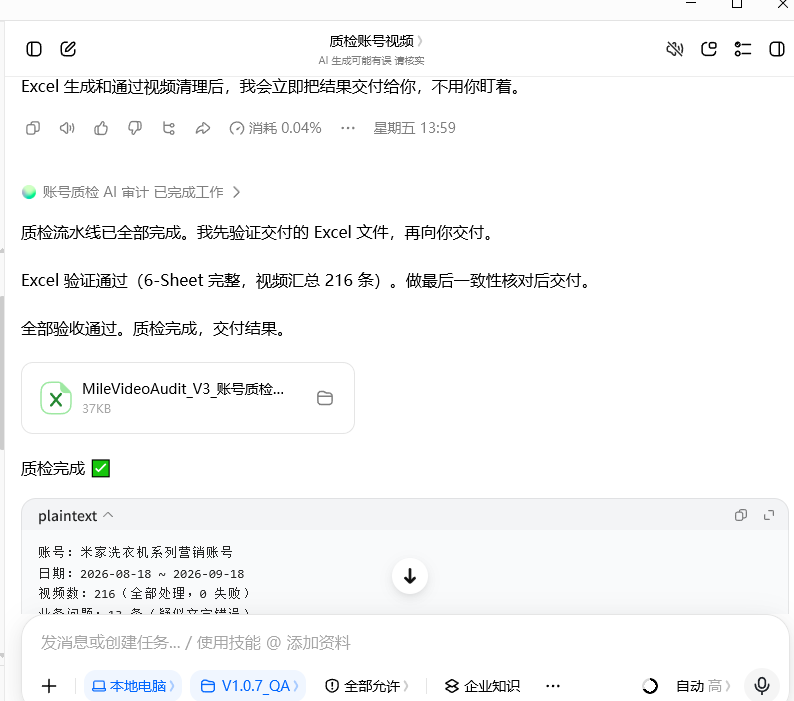794x701 pixels.
Task: Copy the plaintext code block contents
Action: (x=741, y=515)
